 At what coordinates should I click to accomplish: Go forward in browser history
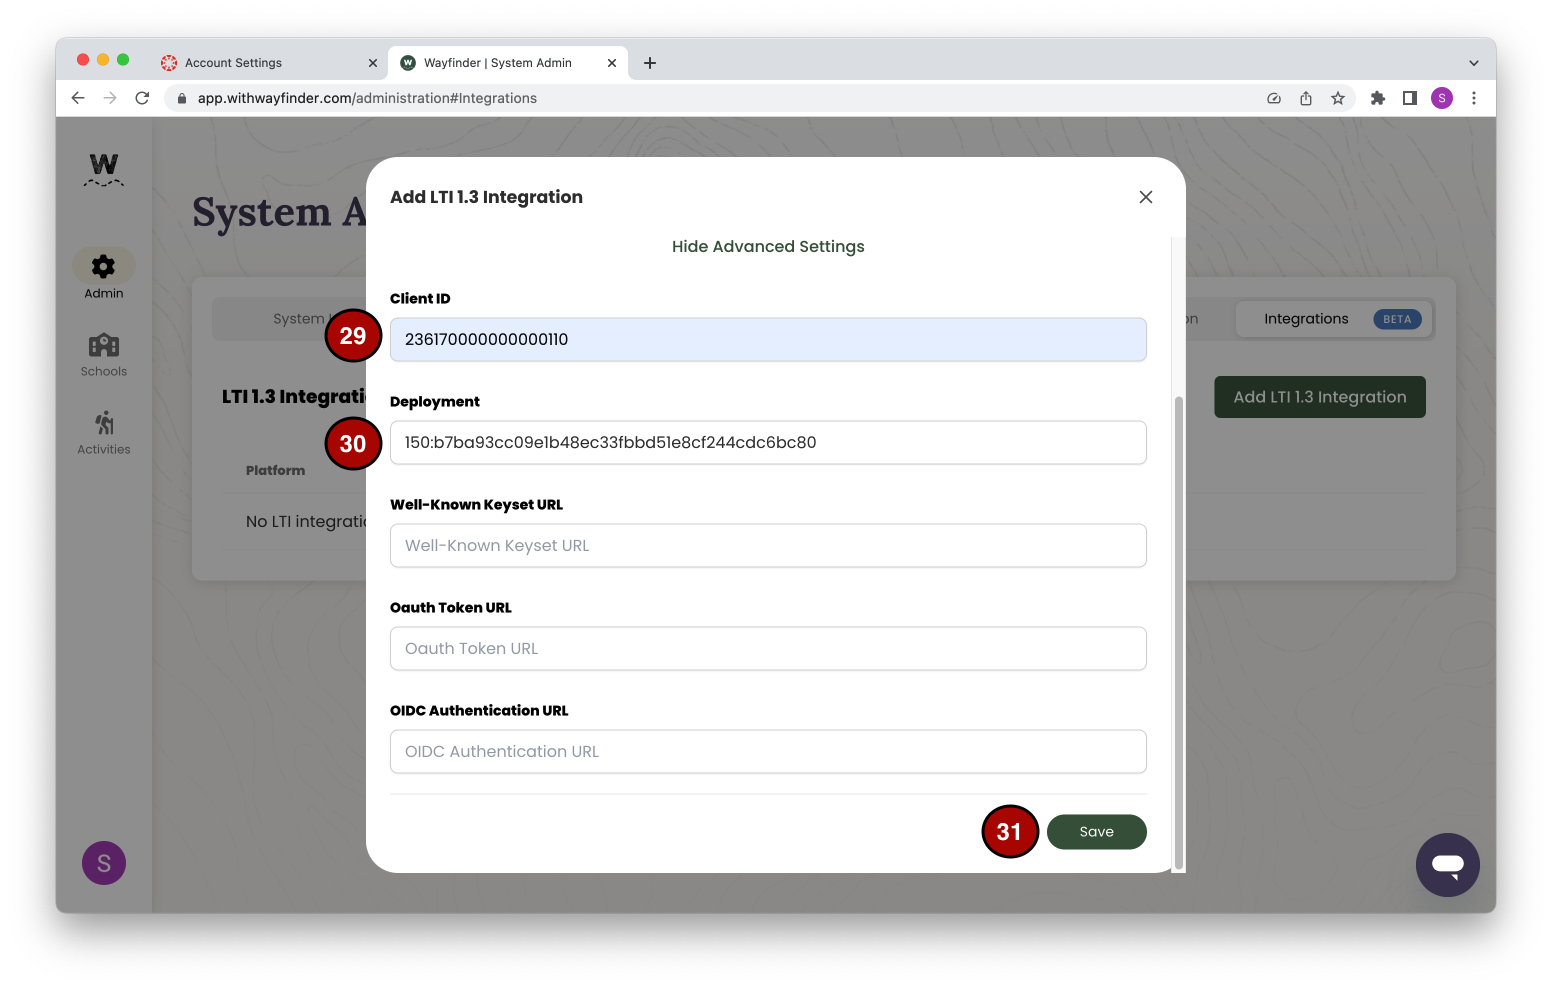point(110,98)
